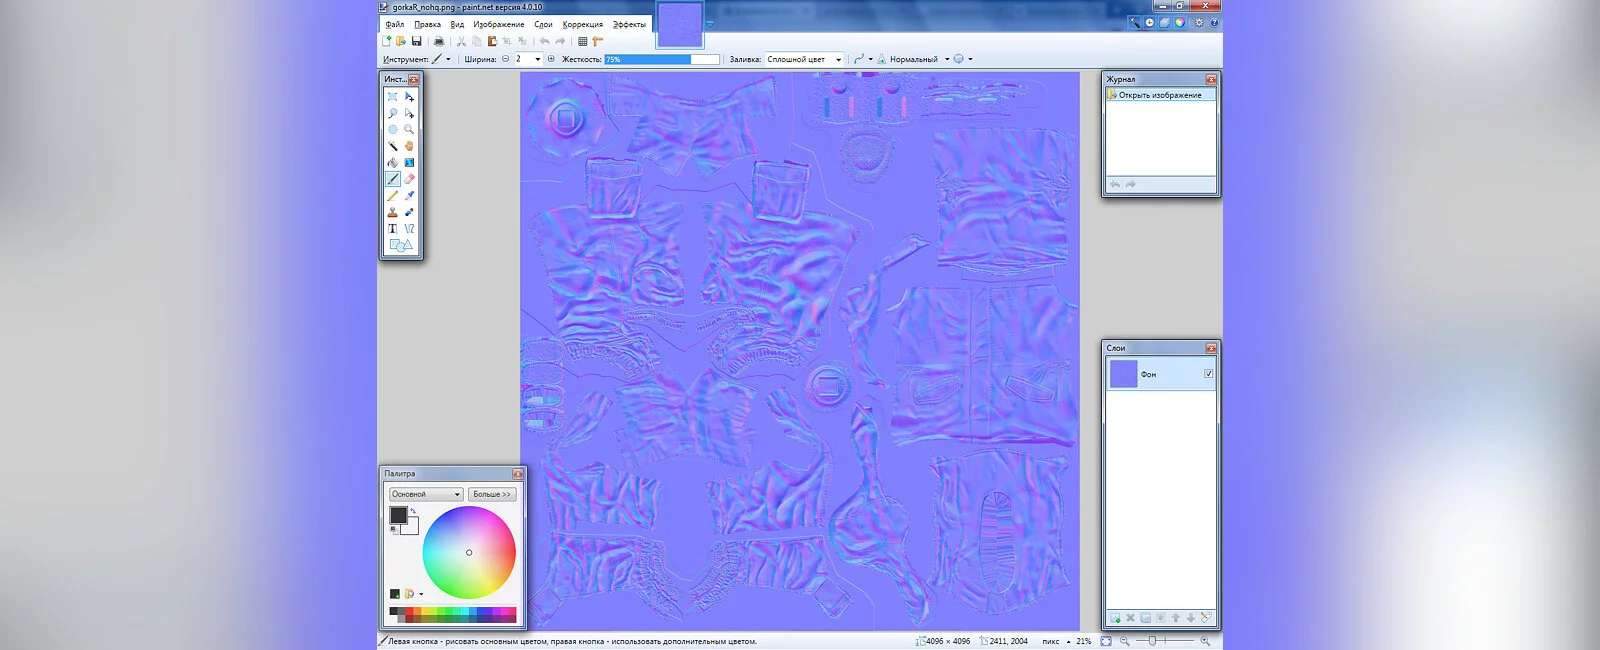Viewport: 1600px width, 650px height.
Task: Select the Zoom magnifier tool
Action: (x=409, y=130)
